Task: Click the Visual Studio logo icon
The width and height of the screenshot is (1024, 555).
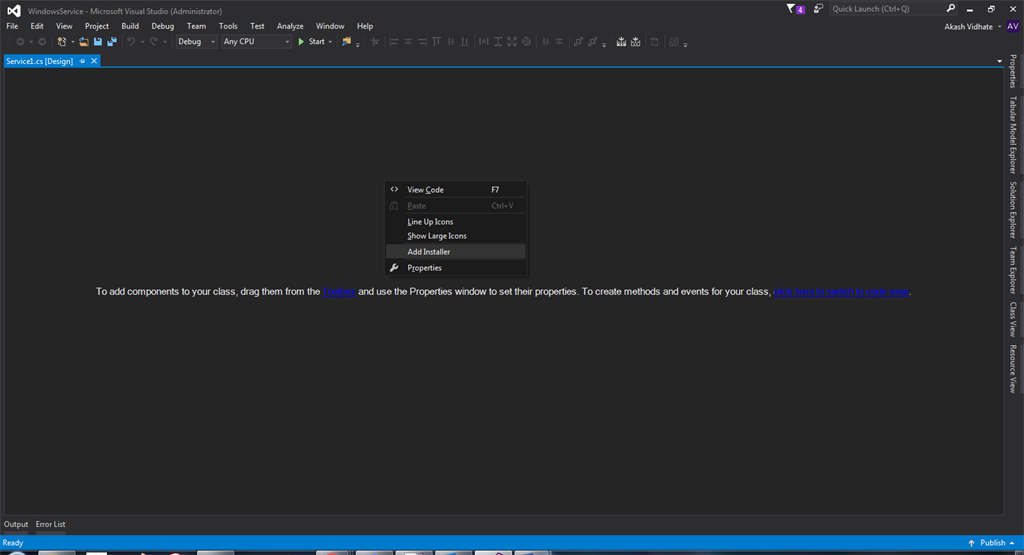Action: point(13,10)
